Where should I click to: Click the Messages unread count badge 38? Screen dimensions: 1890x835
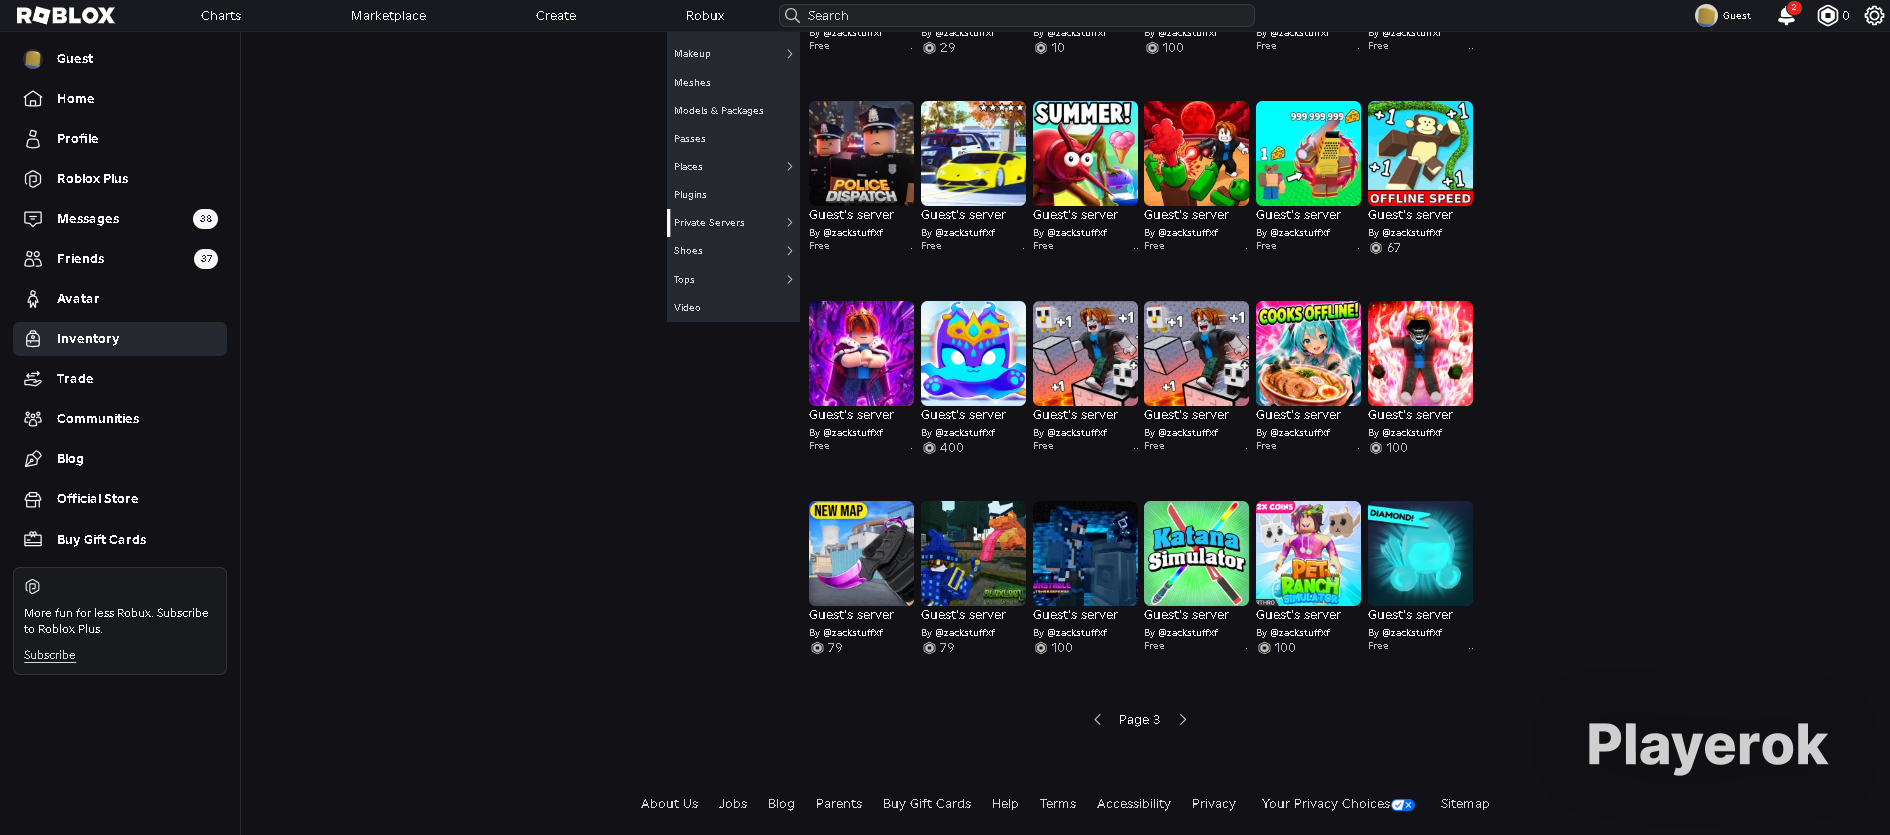click(205, 219)
